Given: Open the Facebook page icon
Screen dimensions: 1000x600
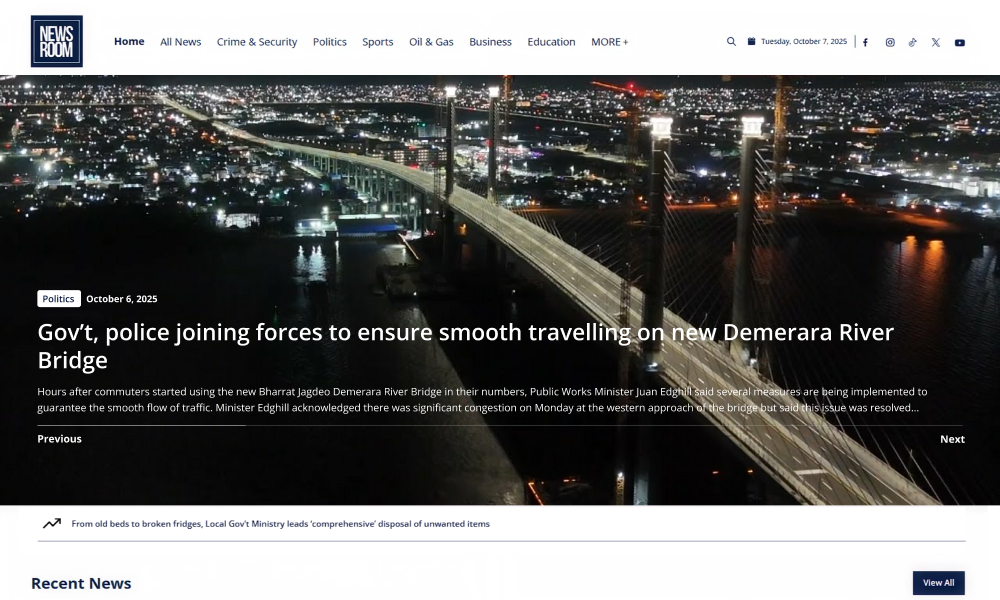Looking at the screenshot, I should click(x=865, y=42).
